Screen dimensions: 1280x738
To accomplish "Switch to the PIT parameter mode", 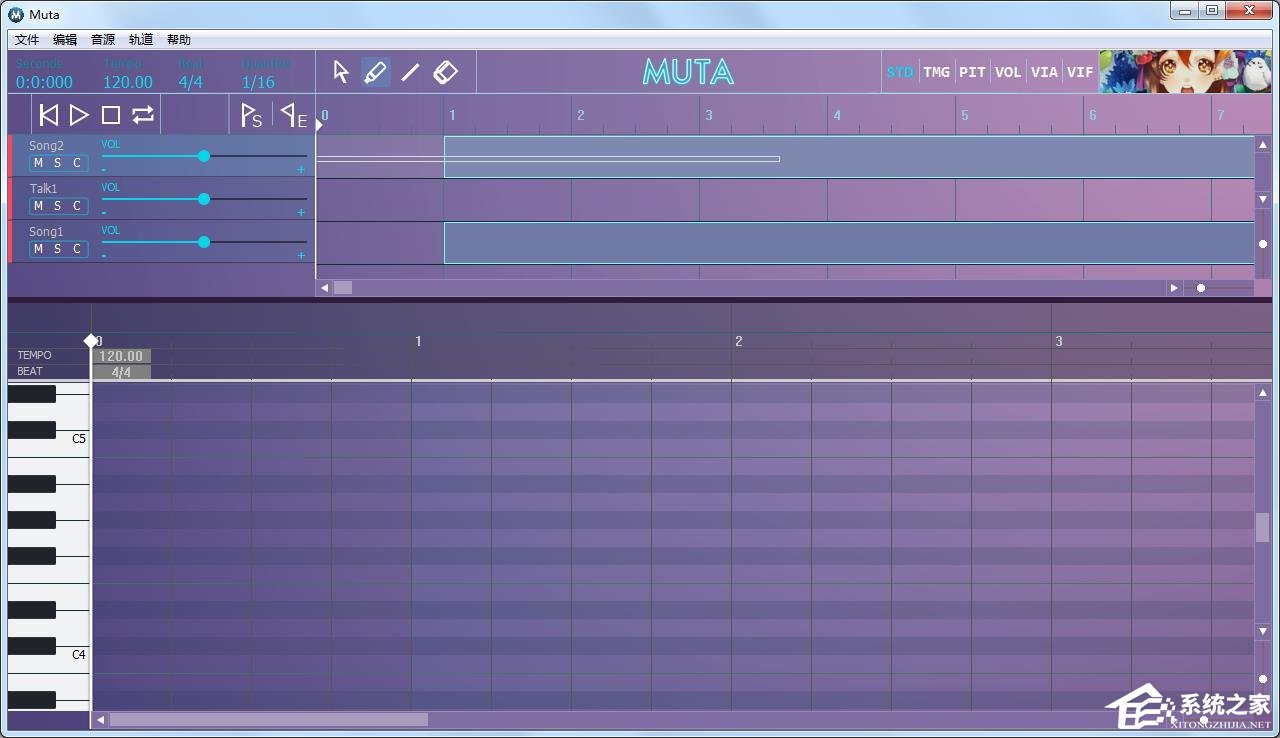I will point(972,72).
